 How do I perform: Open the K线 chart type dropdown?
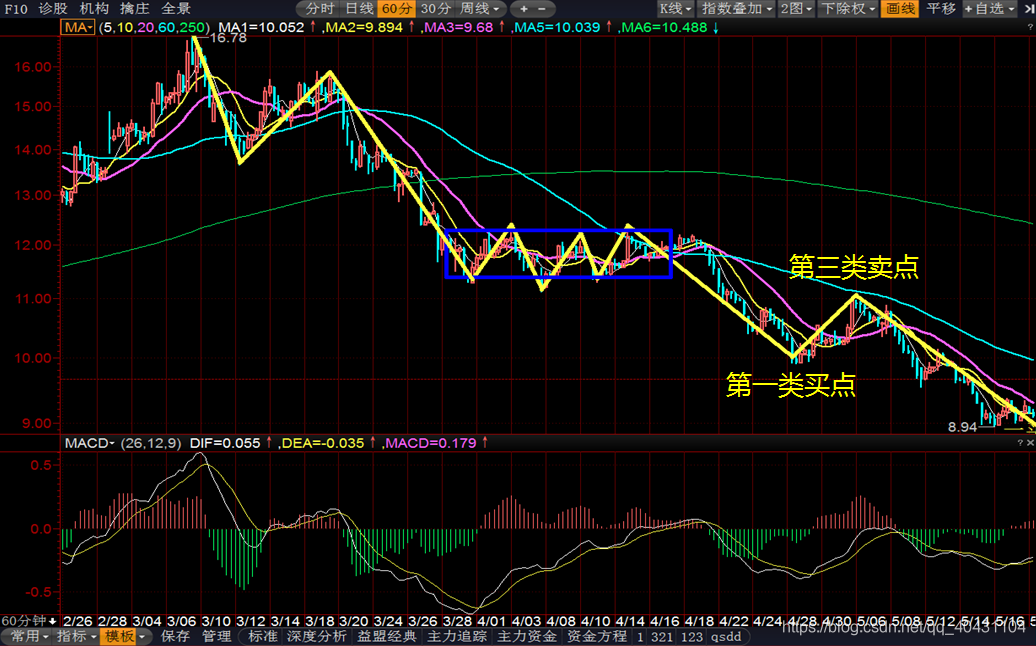click(675, 9)
